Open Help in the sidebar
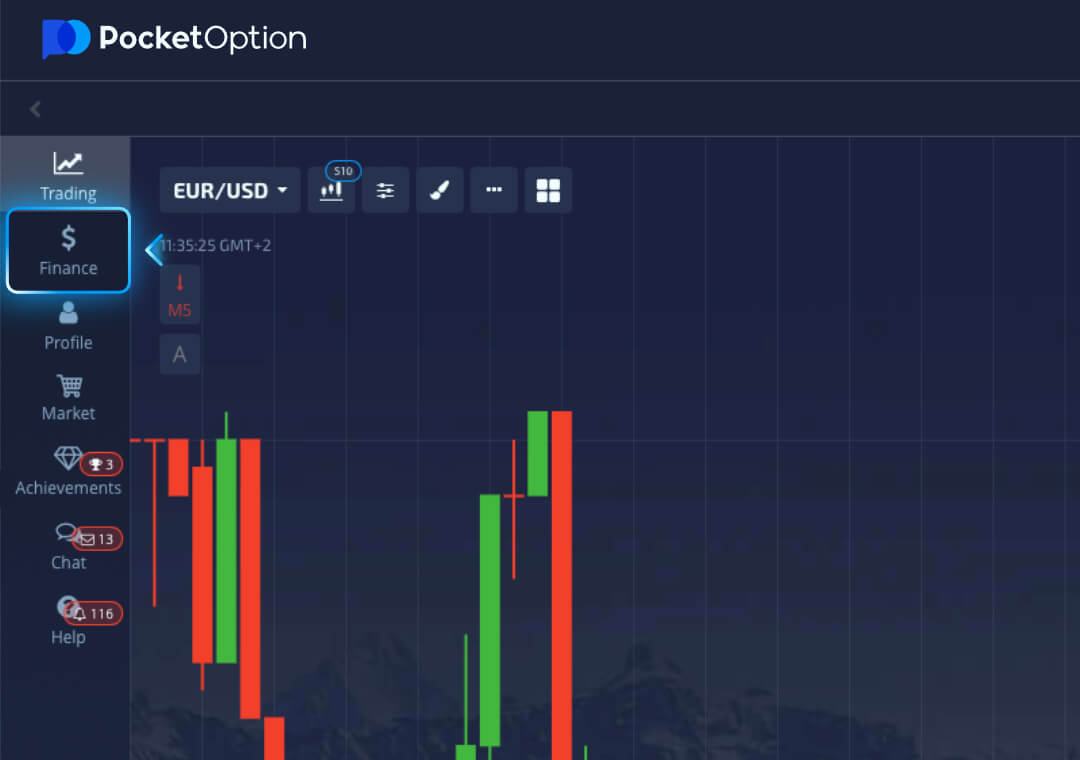 click(67, 620)
